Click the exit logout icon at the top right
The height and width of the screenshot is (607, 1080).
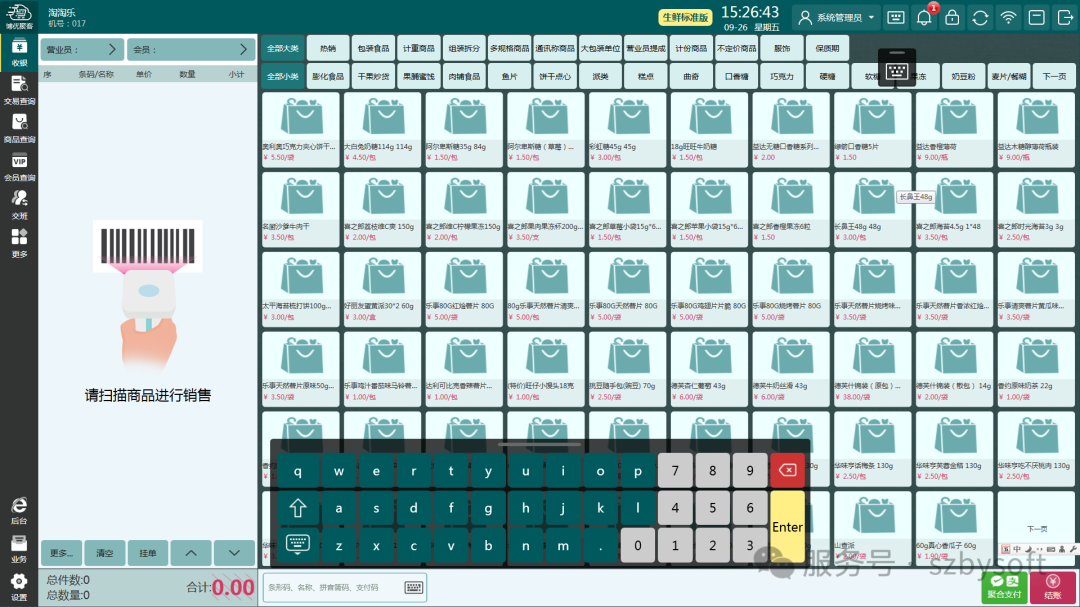1065,18
